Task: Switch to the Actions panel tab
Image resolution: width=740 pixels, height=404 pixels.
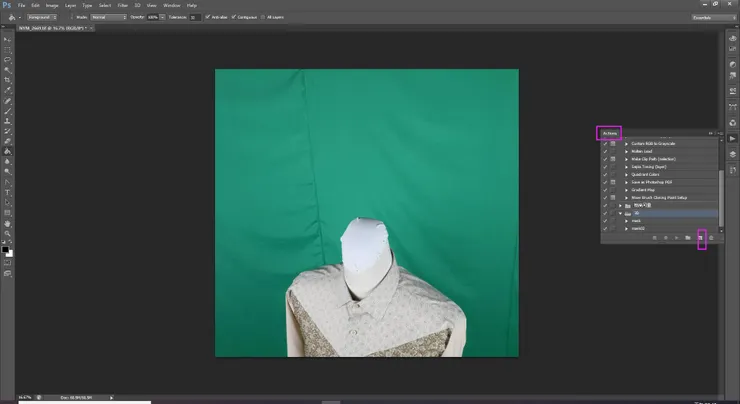Action: coord(609,133)
